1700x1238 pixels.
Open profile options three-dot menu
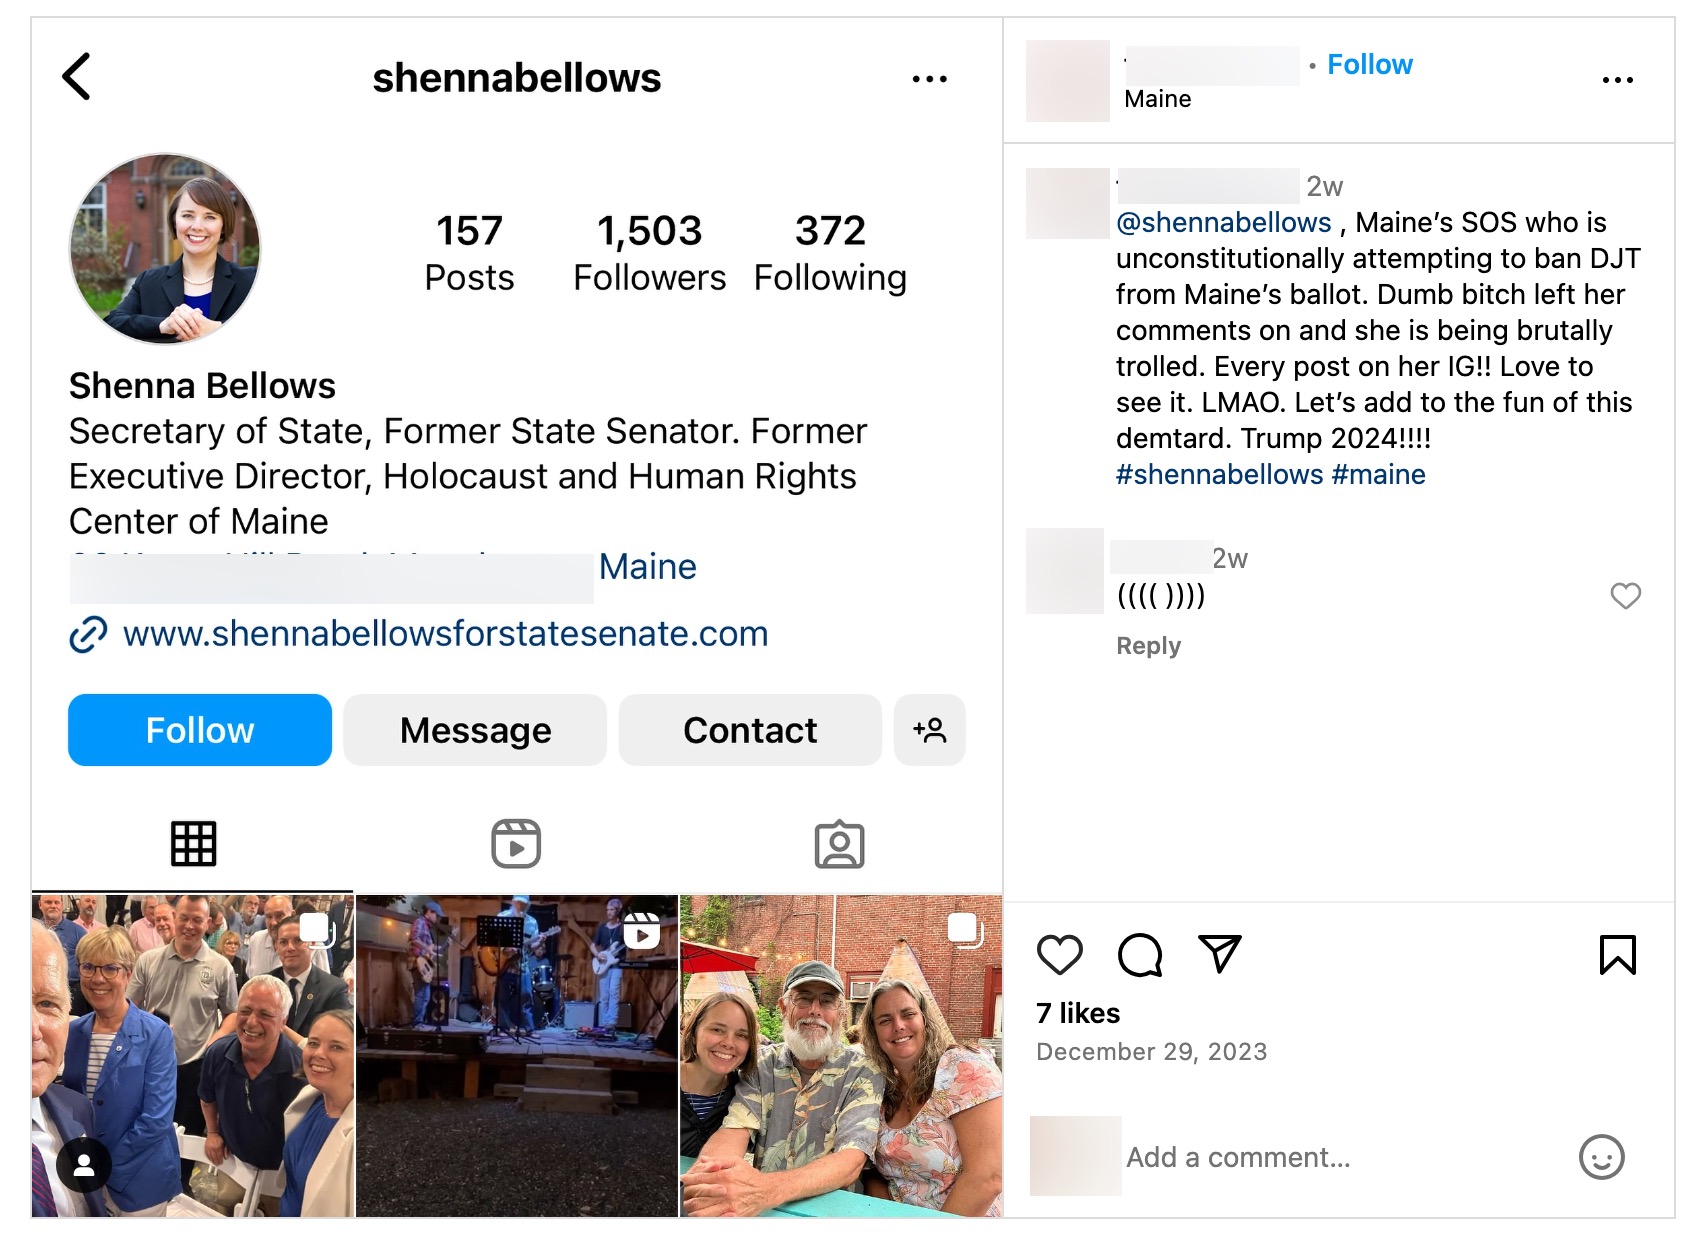coord(929,79)
